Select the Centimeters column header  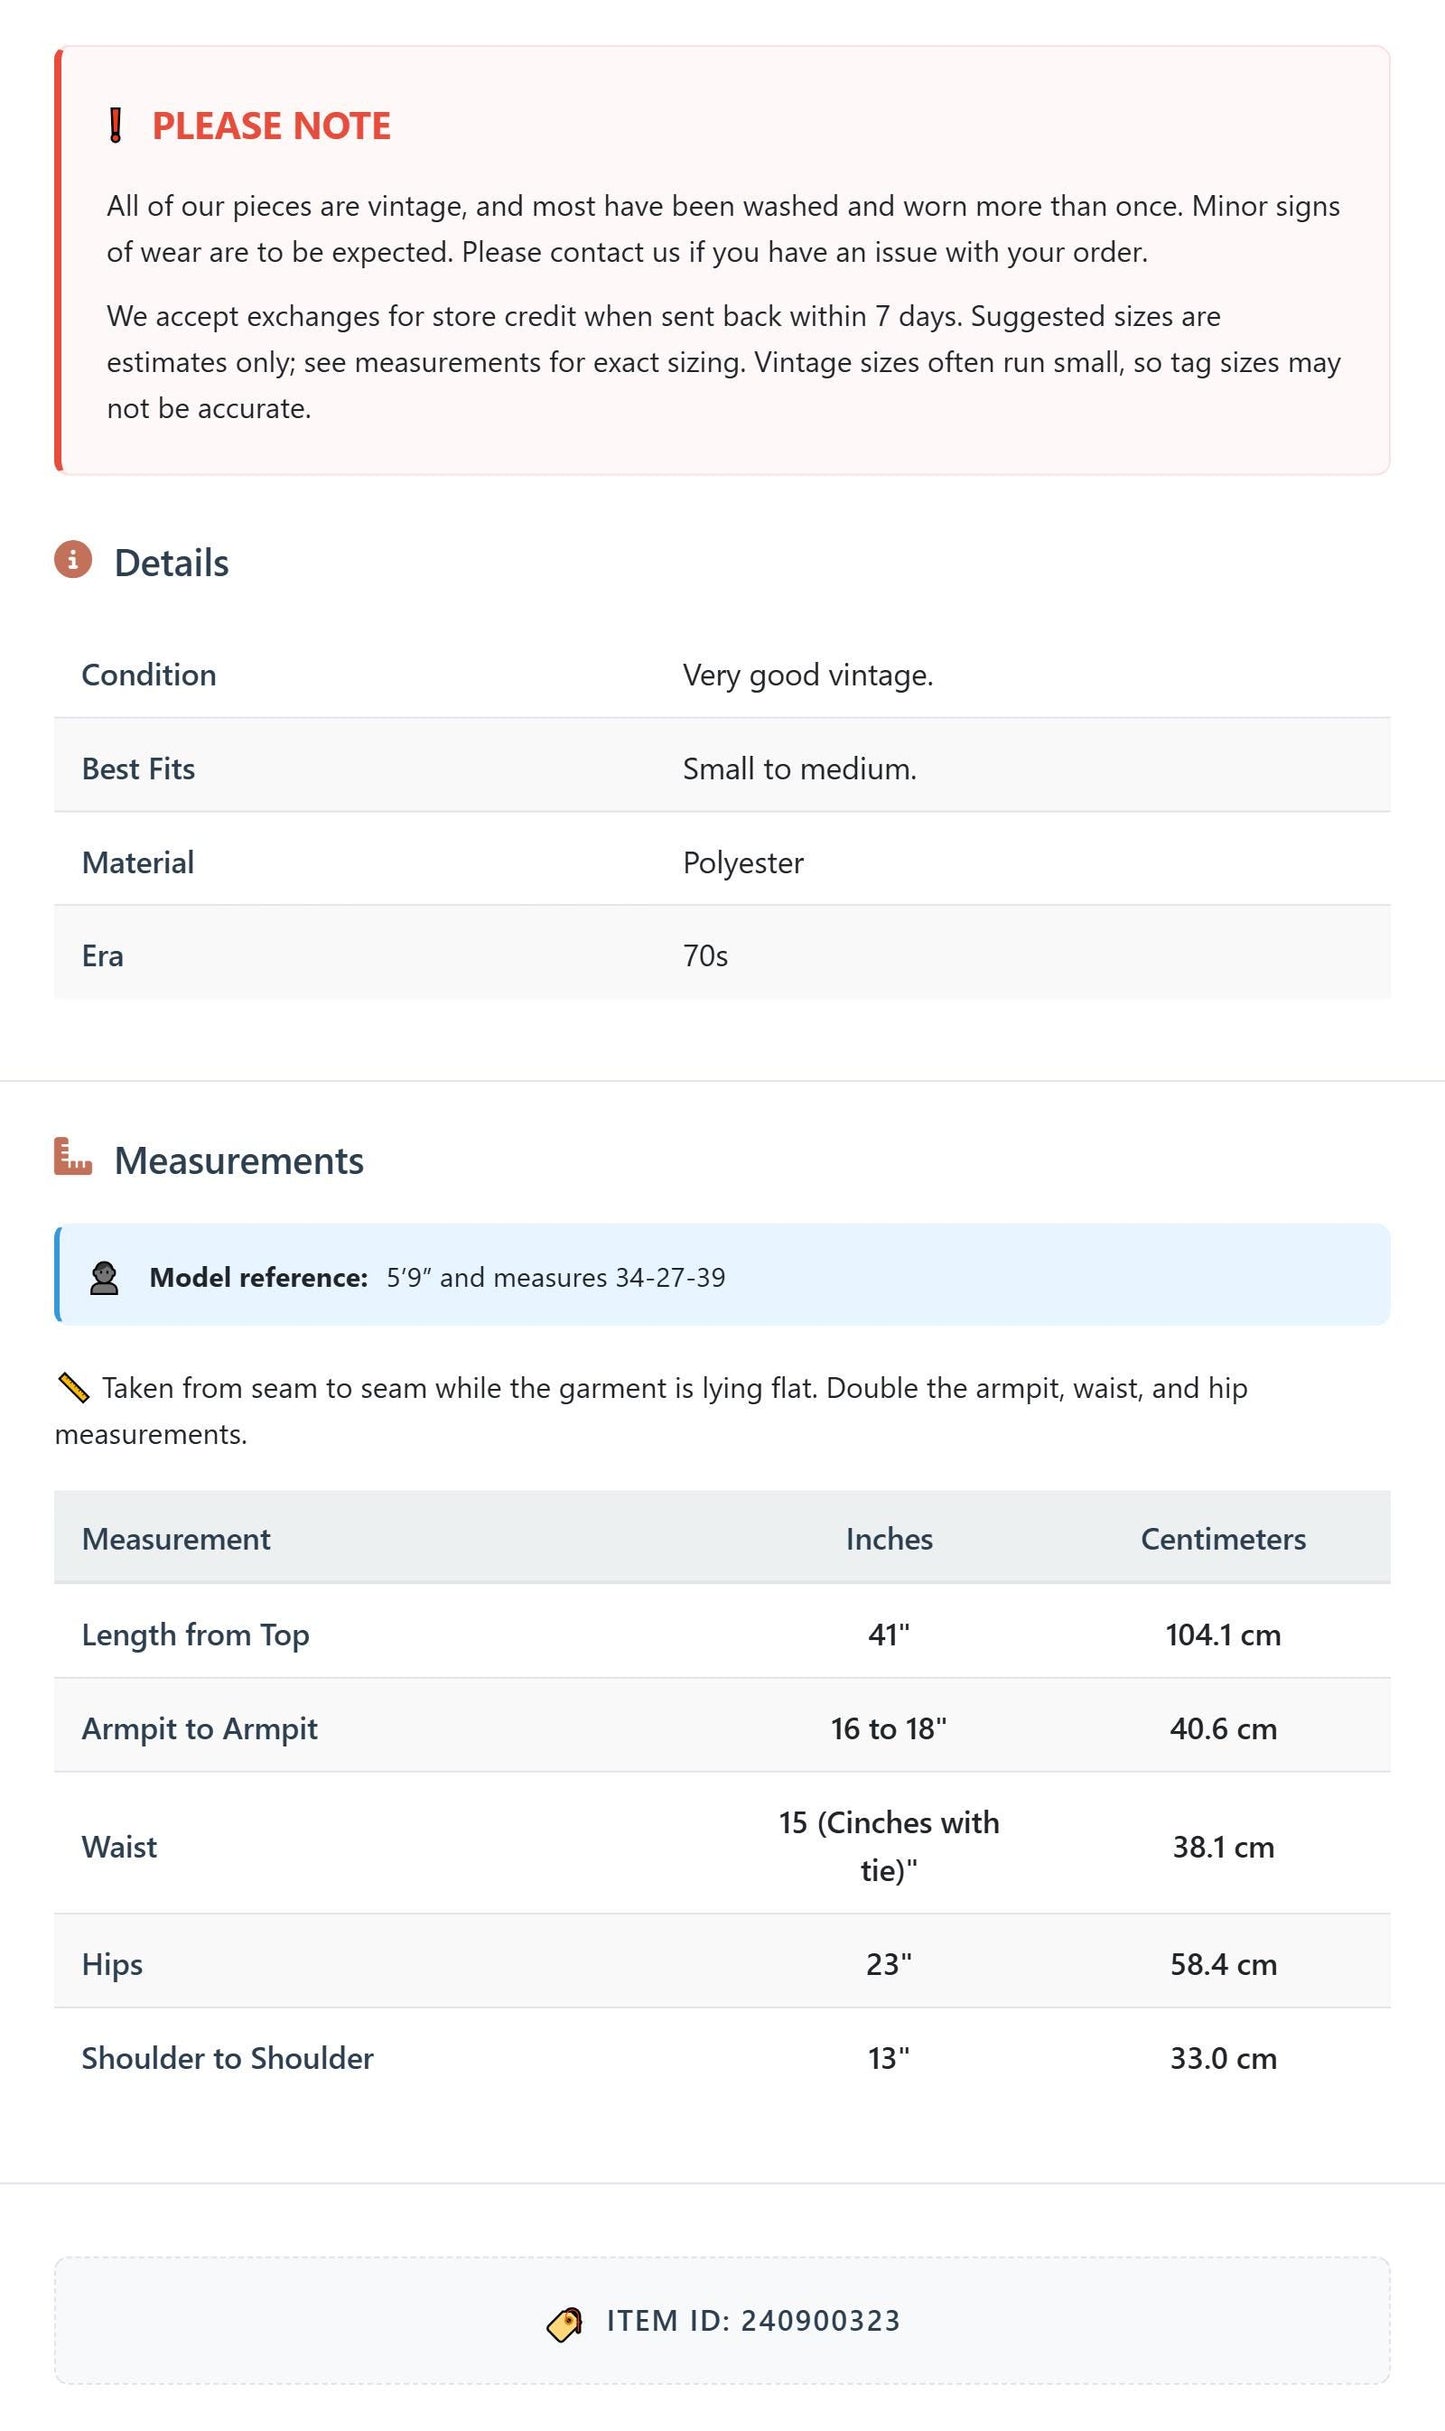(1223, 1539)
